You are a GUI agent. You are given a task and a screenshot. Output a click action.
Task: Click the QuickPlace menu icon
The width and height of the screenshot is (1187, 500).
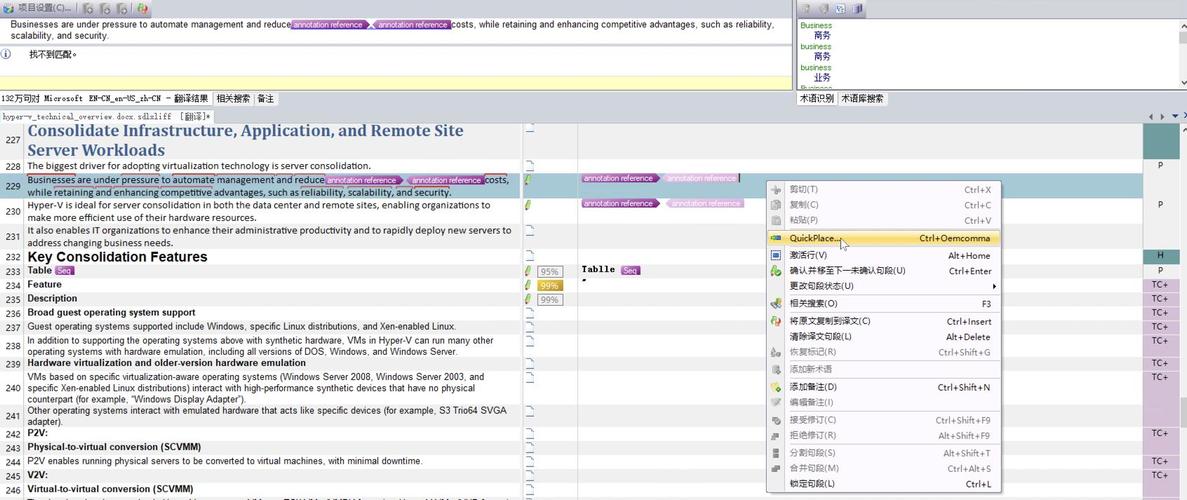click(x=775, y=238)
